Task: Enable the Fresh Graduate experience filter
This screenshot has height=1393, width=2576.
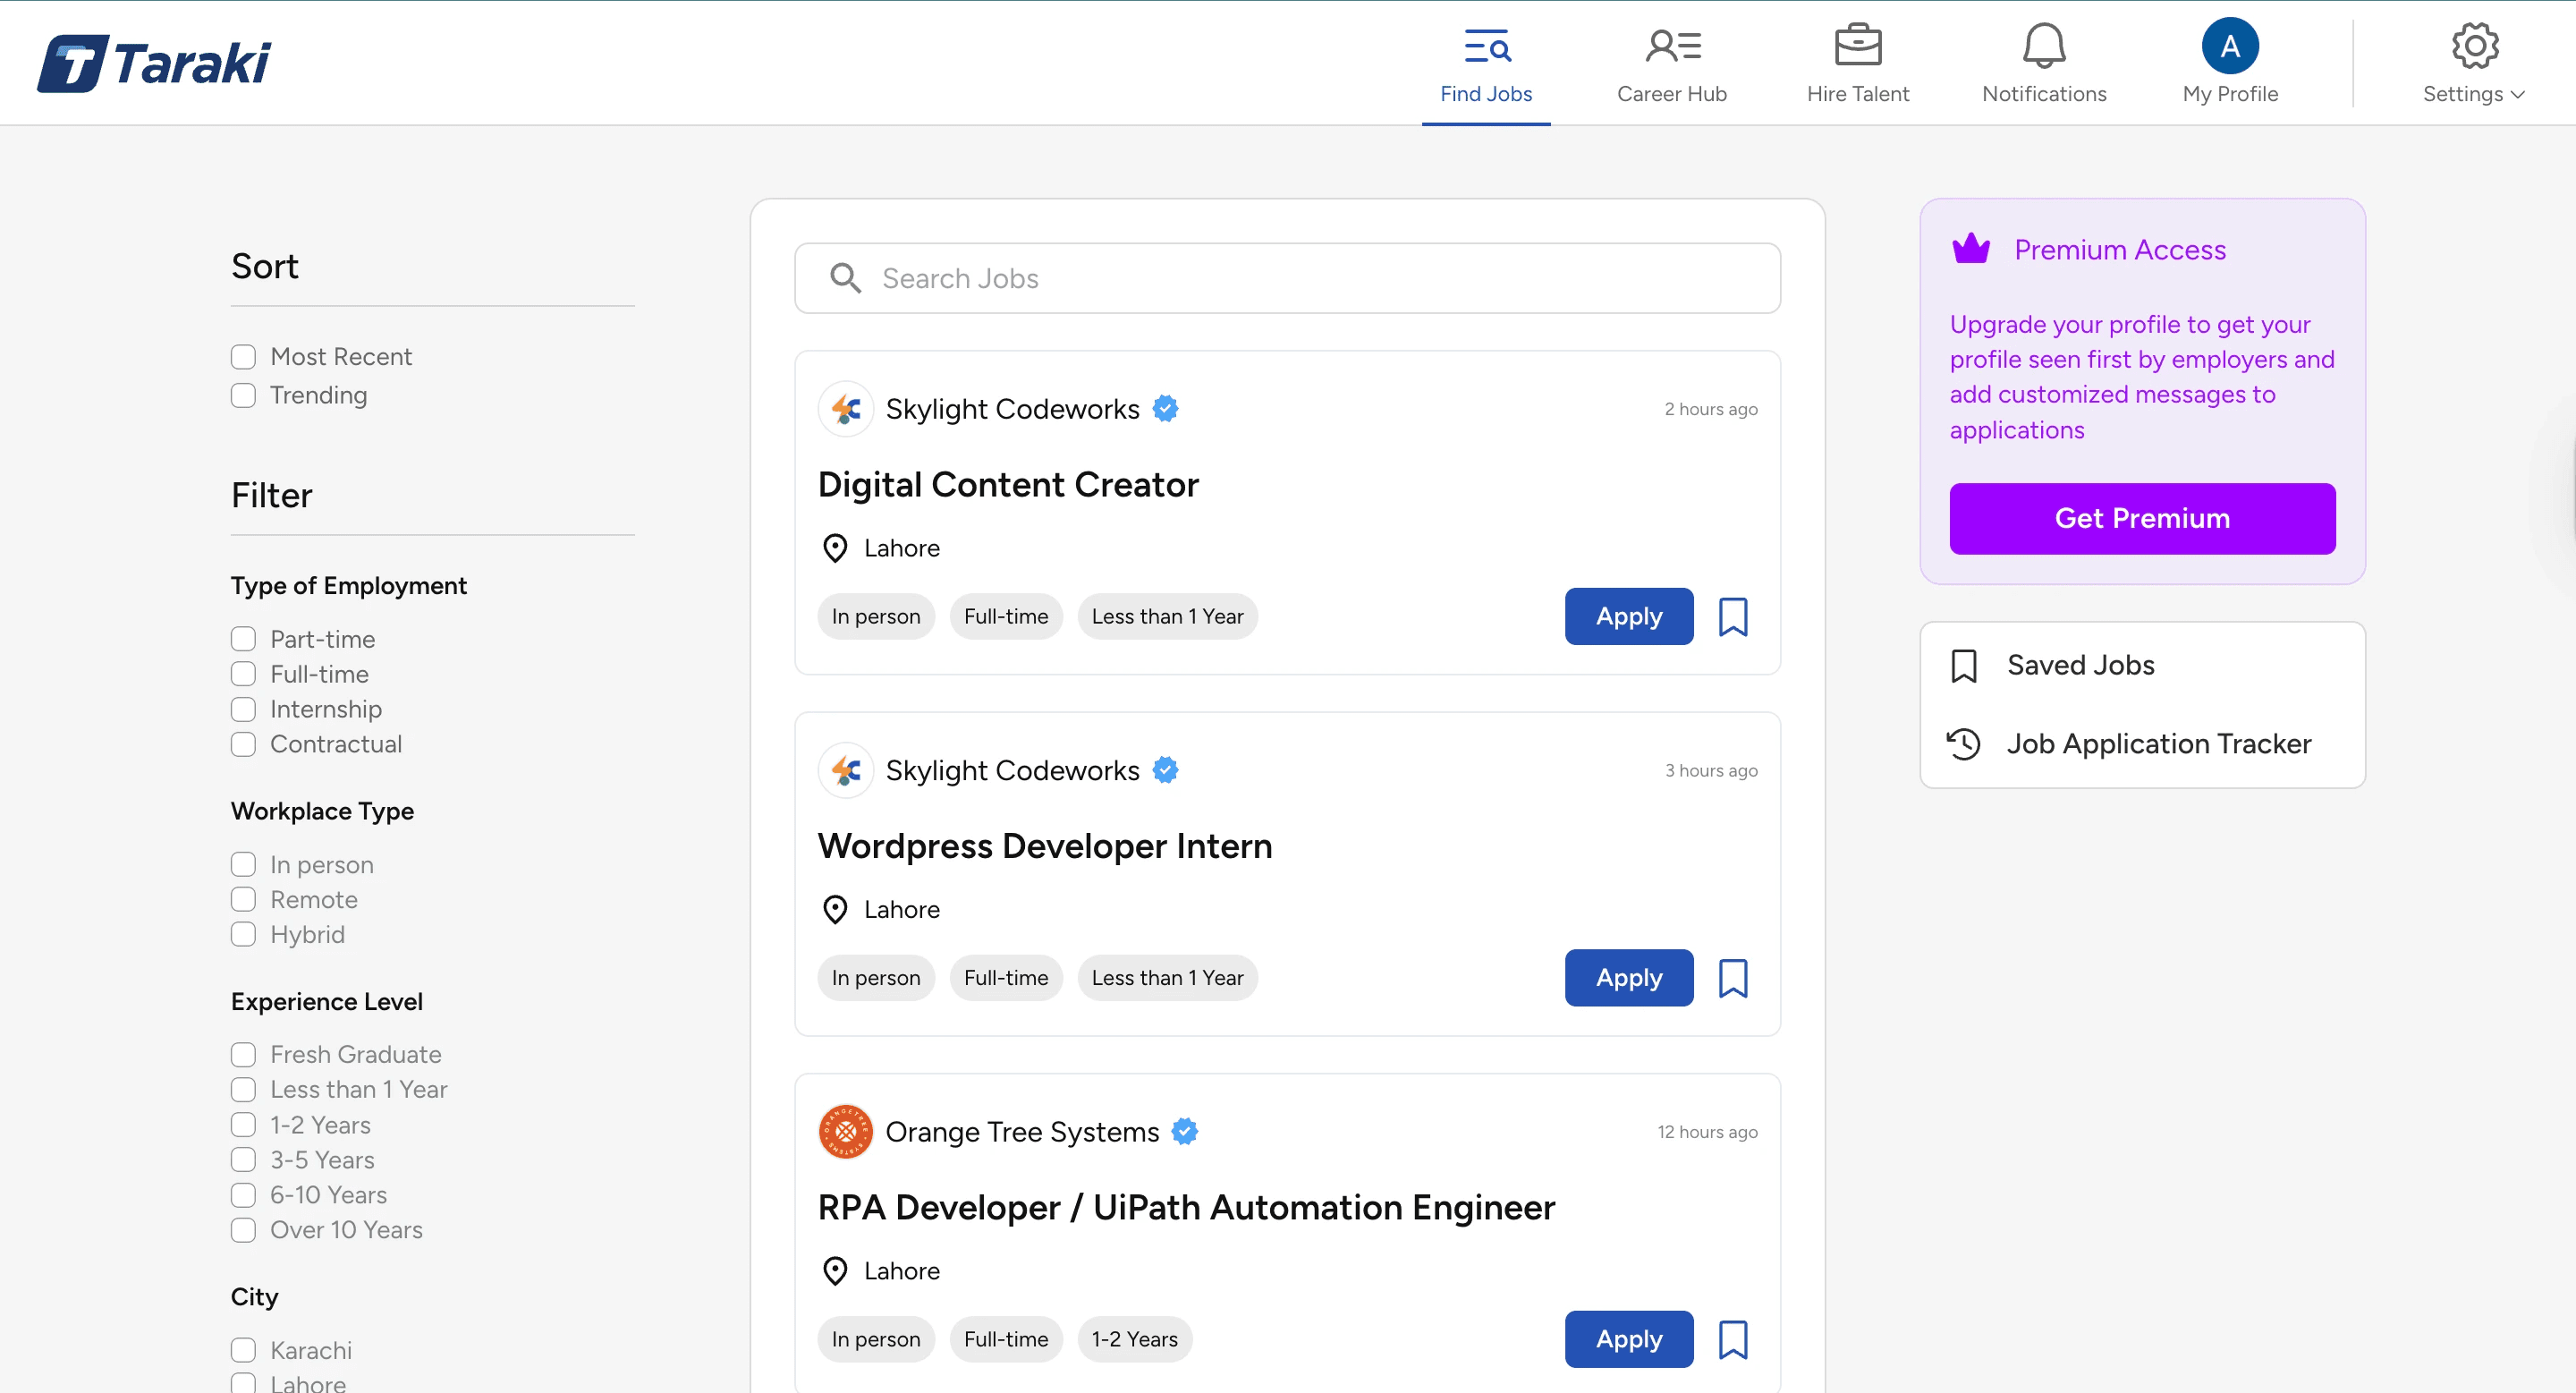Action: point(243,1054)
